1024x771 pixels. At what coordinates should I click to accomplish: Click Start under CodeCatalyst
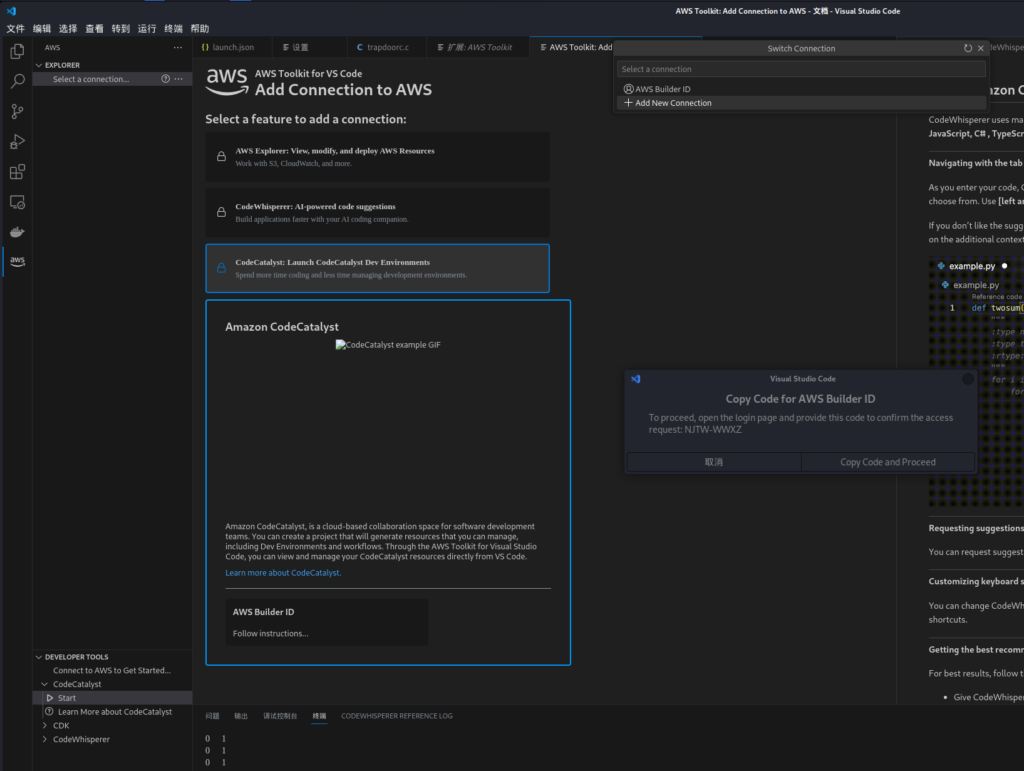(x=112, y=698)
